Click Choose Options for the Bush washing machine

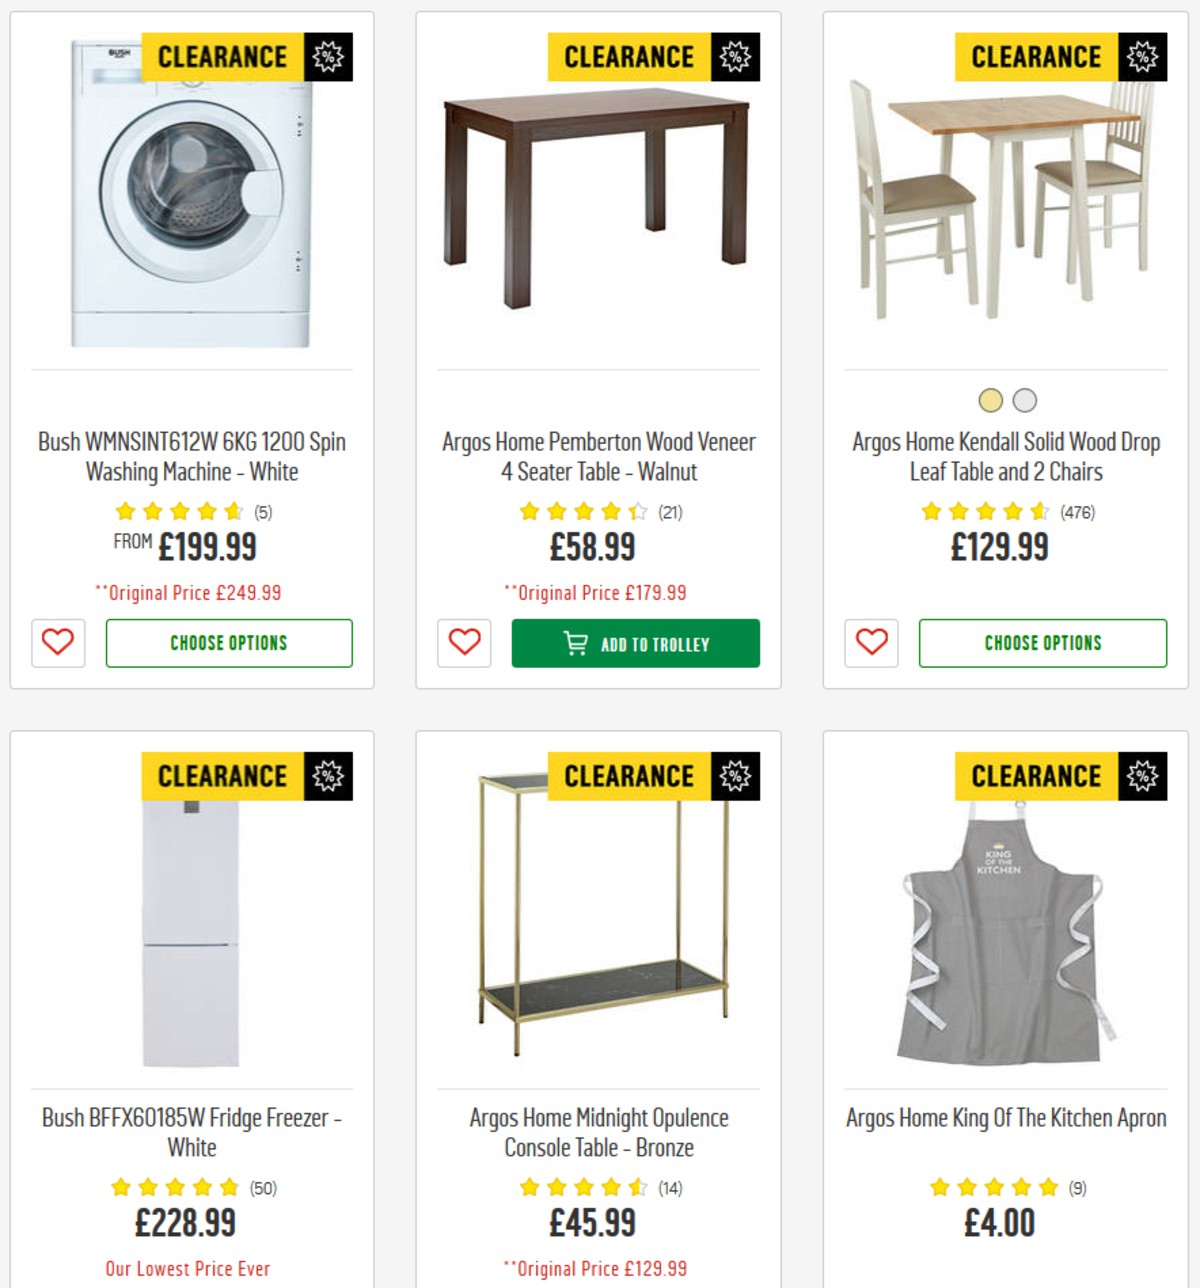coord(229,643)
